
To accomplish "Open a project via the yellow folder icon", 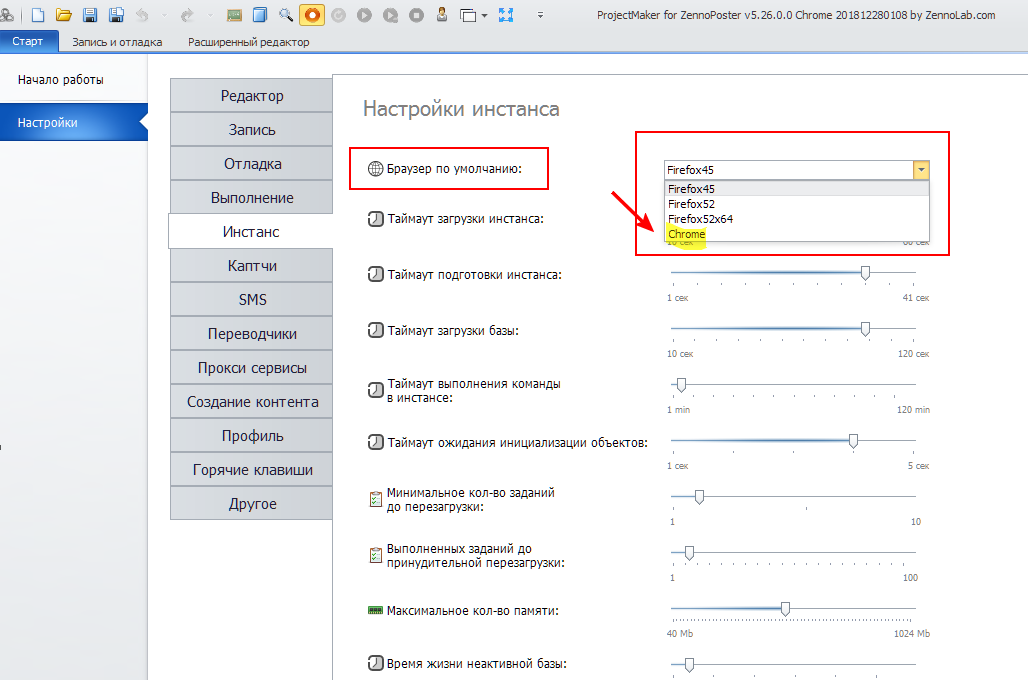I will (x=64, y=14).
